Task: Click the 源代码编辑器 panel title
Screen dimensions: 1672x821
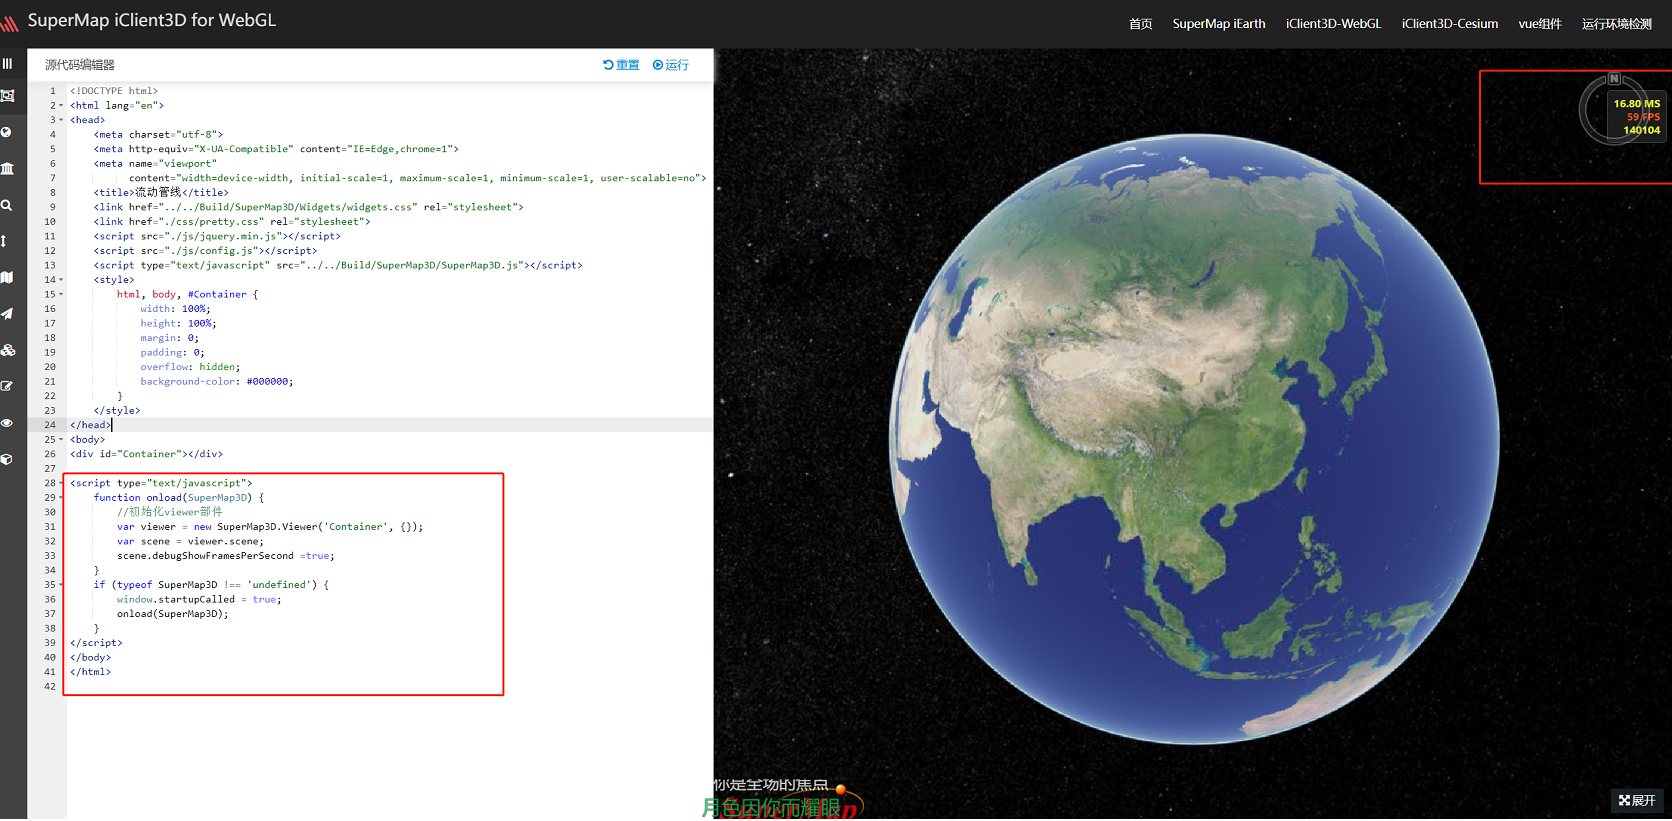Action: pyautogui.click(x=80, y=65)
